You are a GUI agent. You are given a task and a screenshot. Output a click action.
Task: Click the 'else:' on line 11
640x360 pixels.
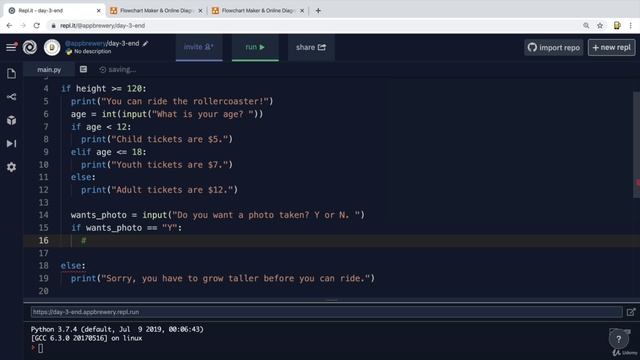point(83,177)
